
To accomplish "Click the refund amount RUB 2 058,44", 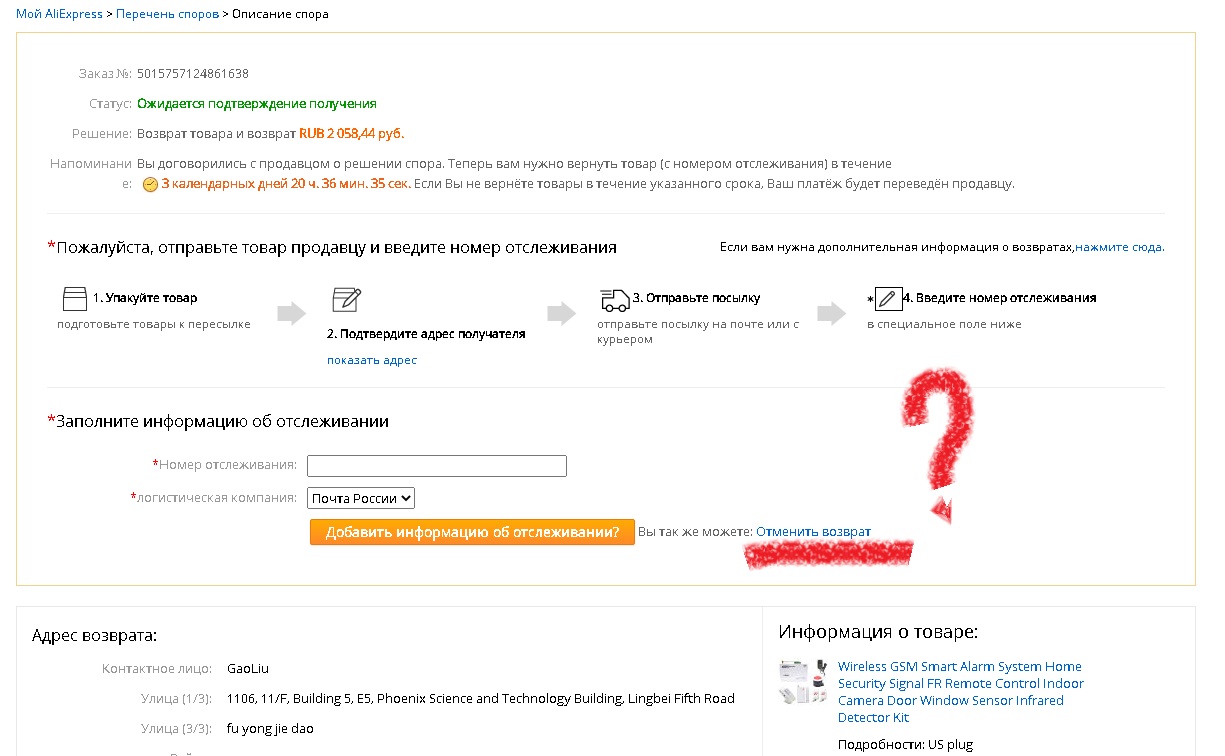I will (351, 134).
